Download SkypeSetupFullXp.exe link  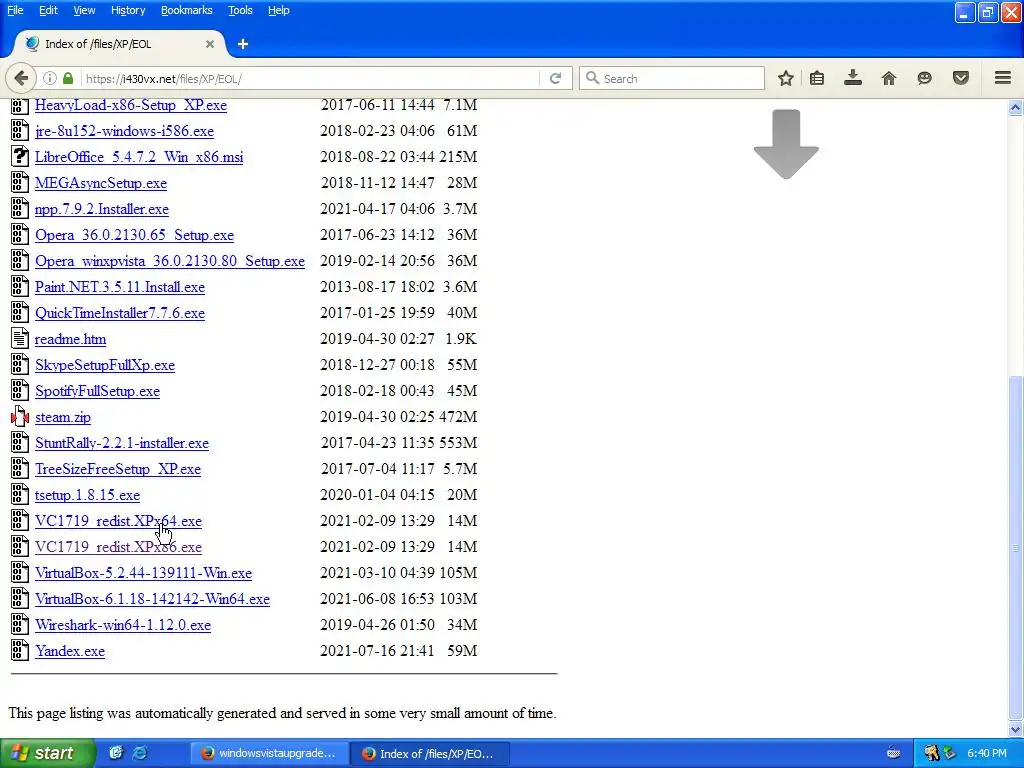(104, 365)
